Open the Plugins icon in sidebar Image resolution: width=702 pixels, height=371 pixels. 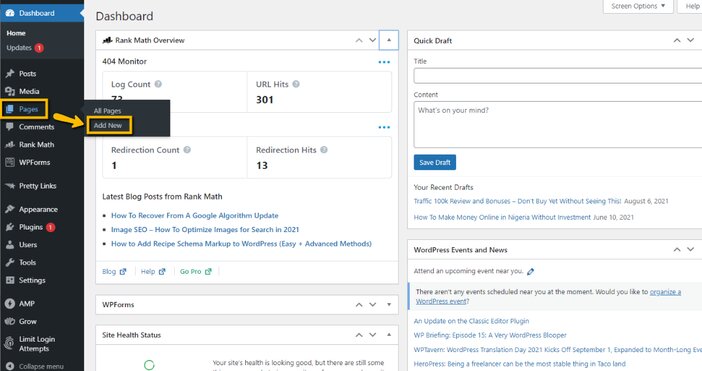pyautogui.click(x=10, y=227)
